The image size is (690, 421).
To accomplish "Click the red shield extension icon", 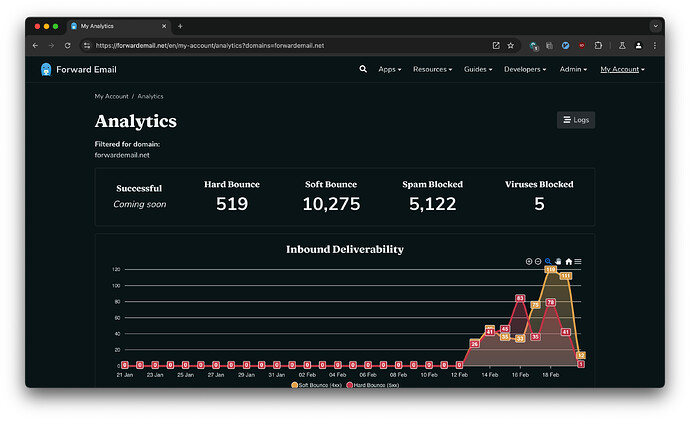I will pos(582,45).
